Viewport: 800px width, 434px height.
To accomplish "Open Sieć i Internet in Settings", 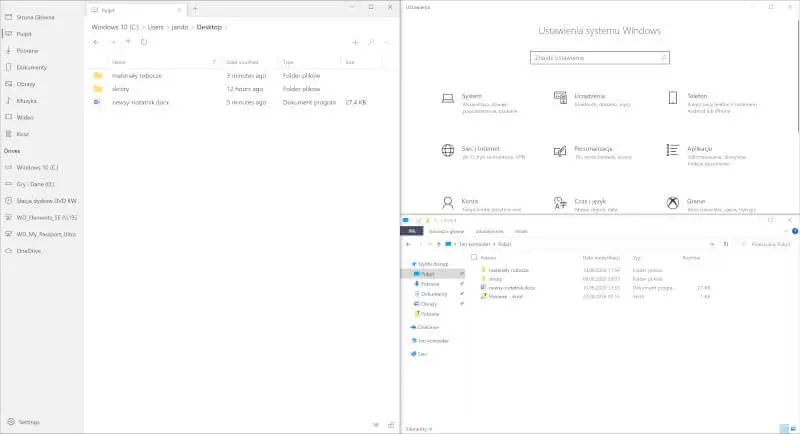I will coord(483,152).
